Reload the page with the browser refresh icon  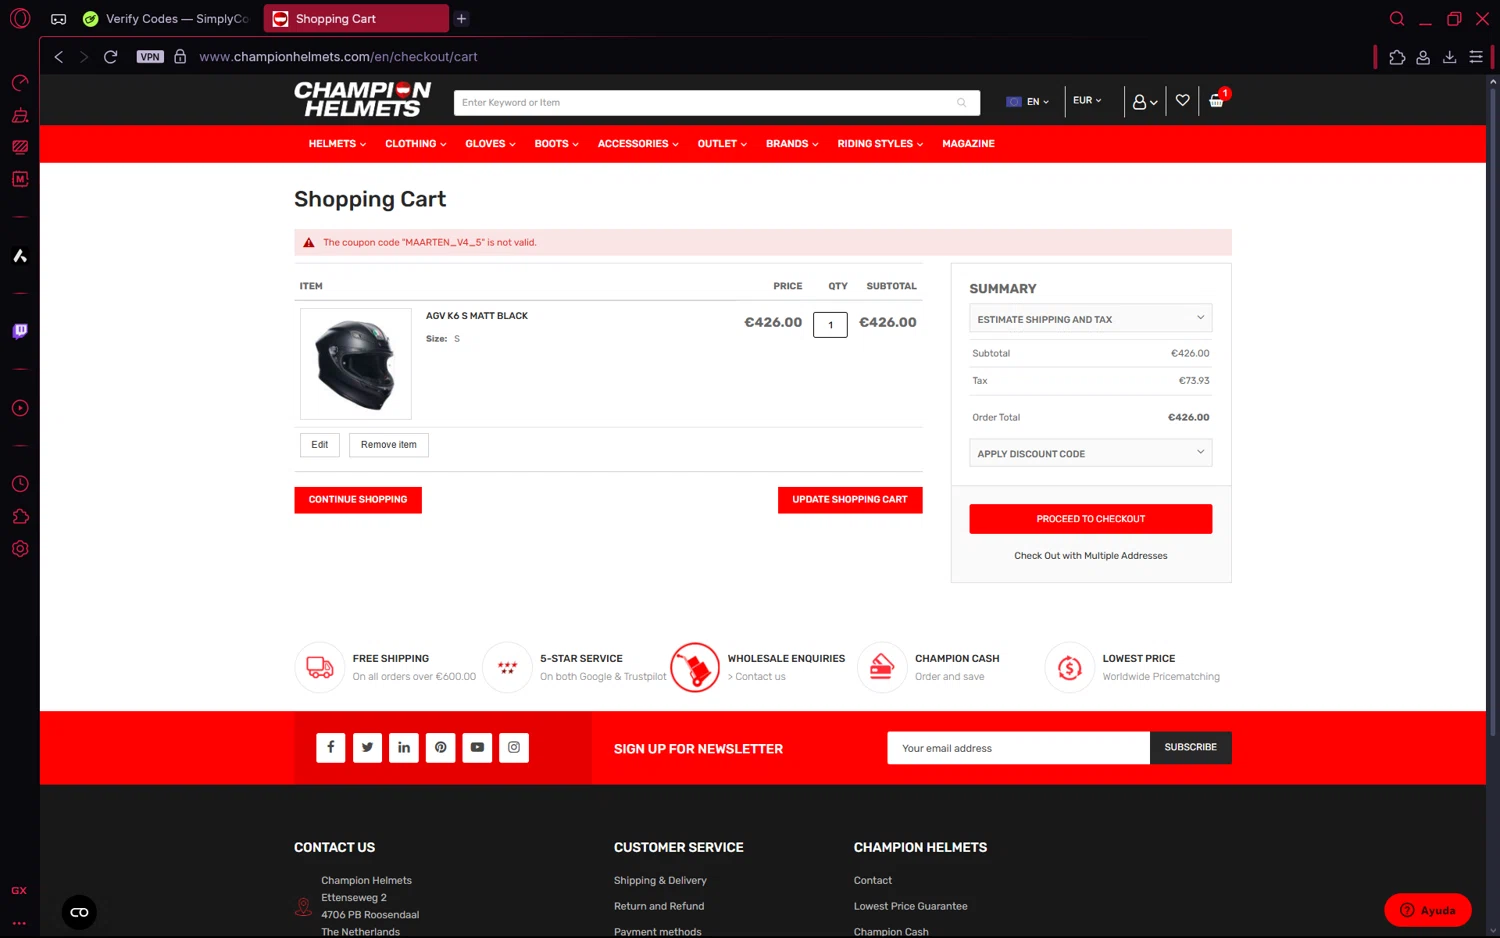point(111,57)
